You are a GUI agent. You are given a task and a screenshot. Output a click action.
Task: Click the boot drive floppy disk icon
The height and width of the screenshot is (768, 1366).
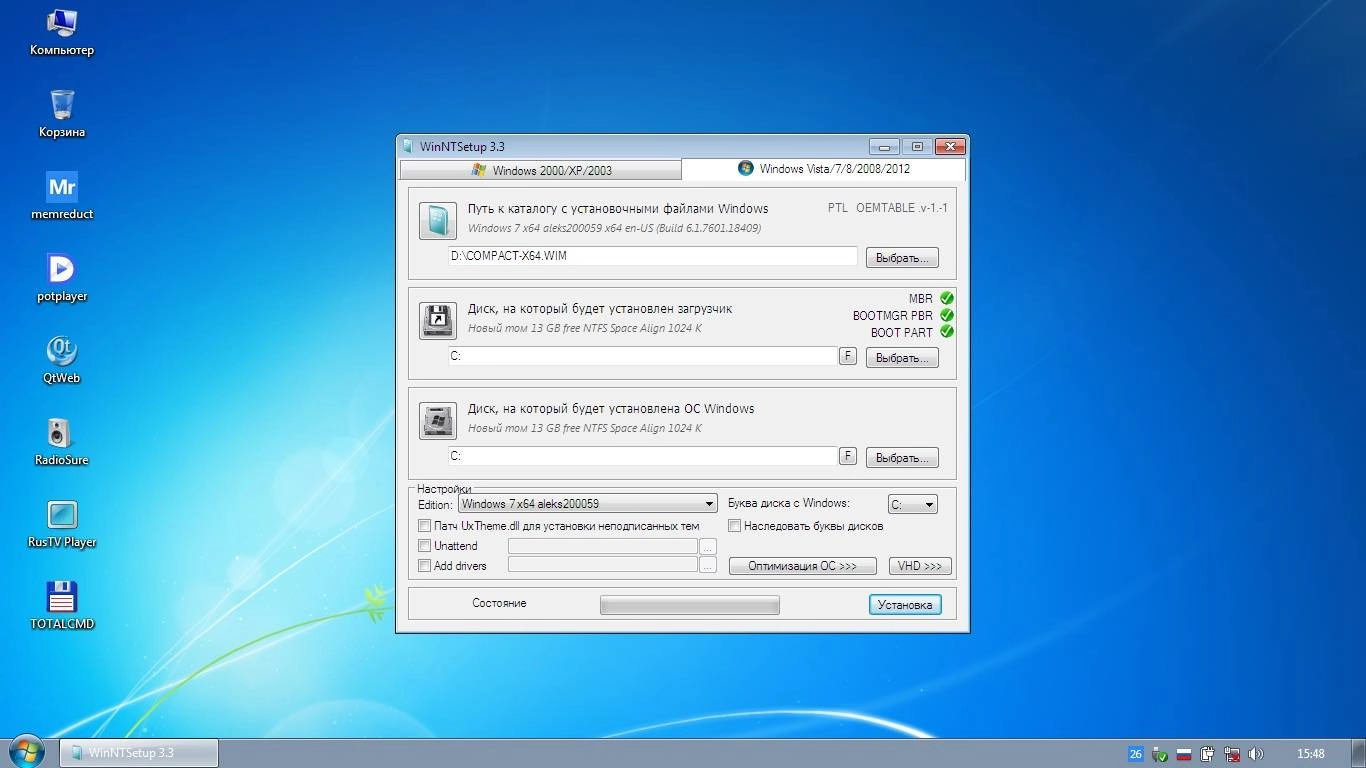437,321
